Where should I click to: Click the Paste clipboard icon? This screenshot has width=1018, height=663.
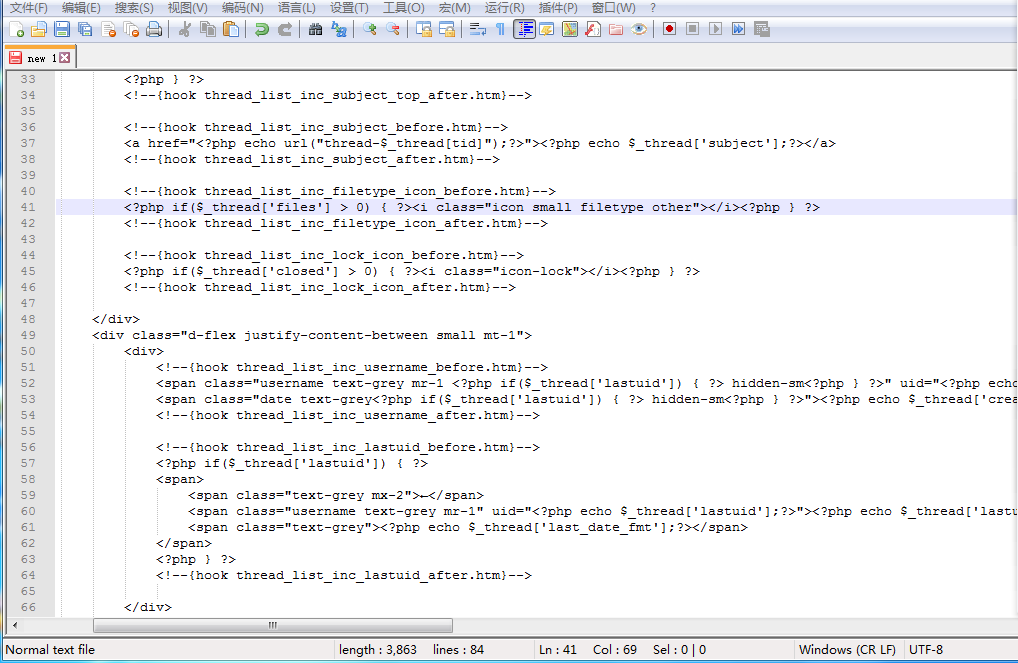click(230, 29)
